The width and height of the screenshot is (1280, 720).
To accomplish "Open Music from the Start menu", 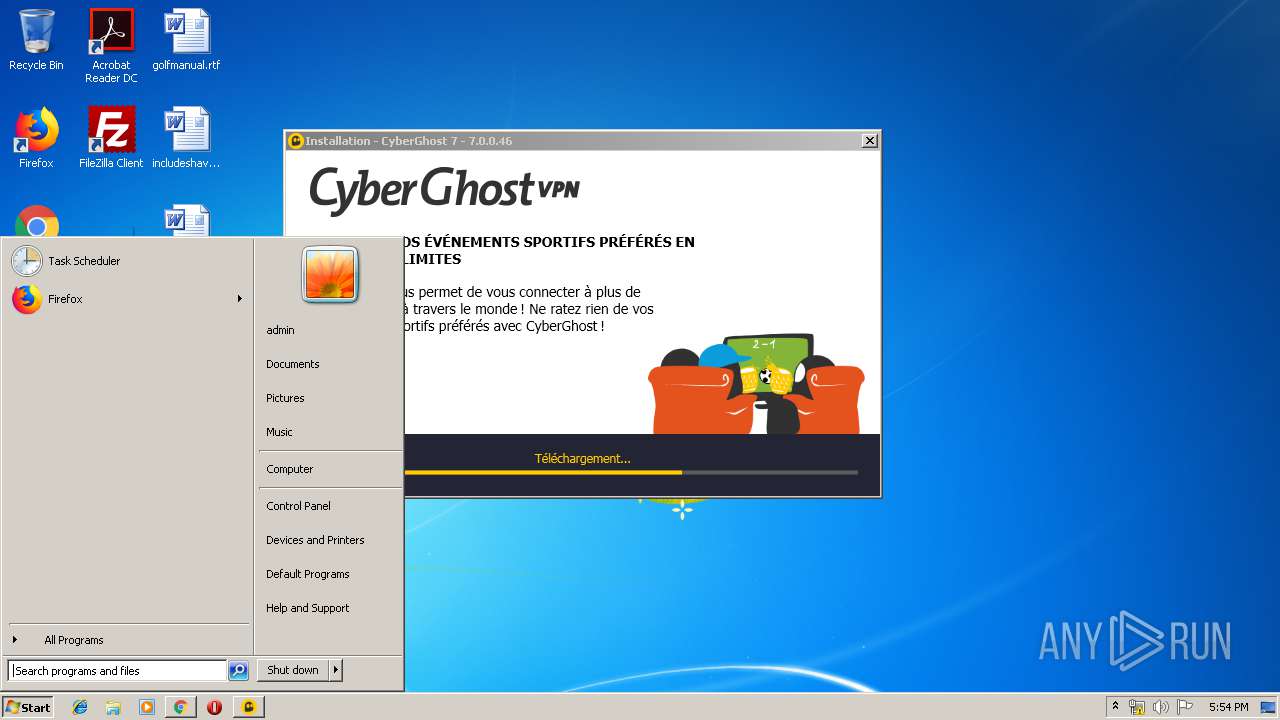I will click(279, 432).
